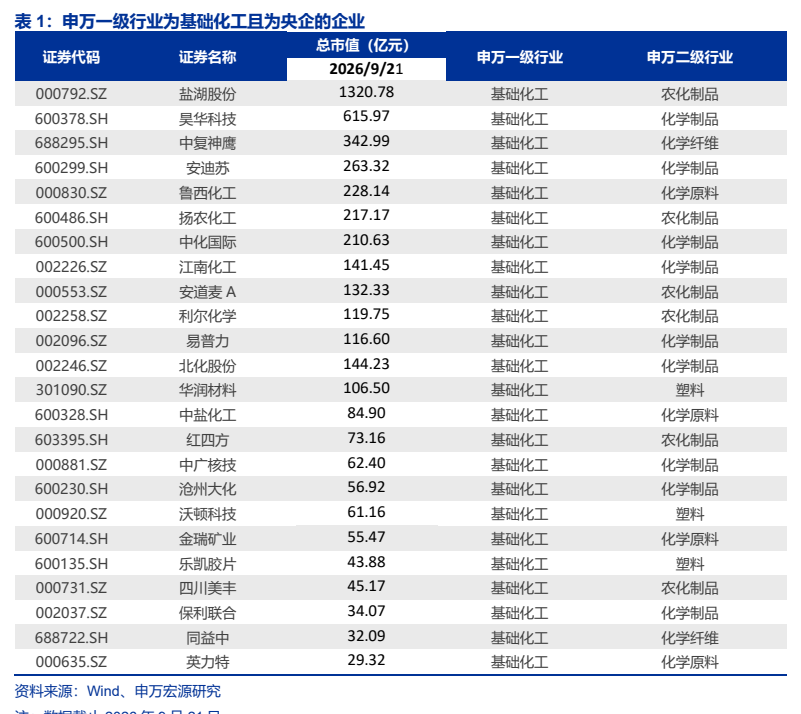Click market value 62.40
Image resolution: width=801 pixels, height=714 pixels.
[x=366, y=463]
